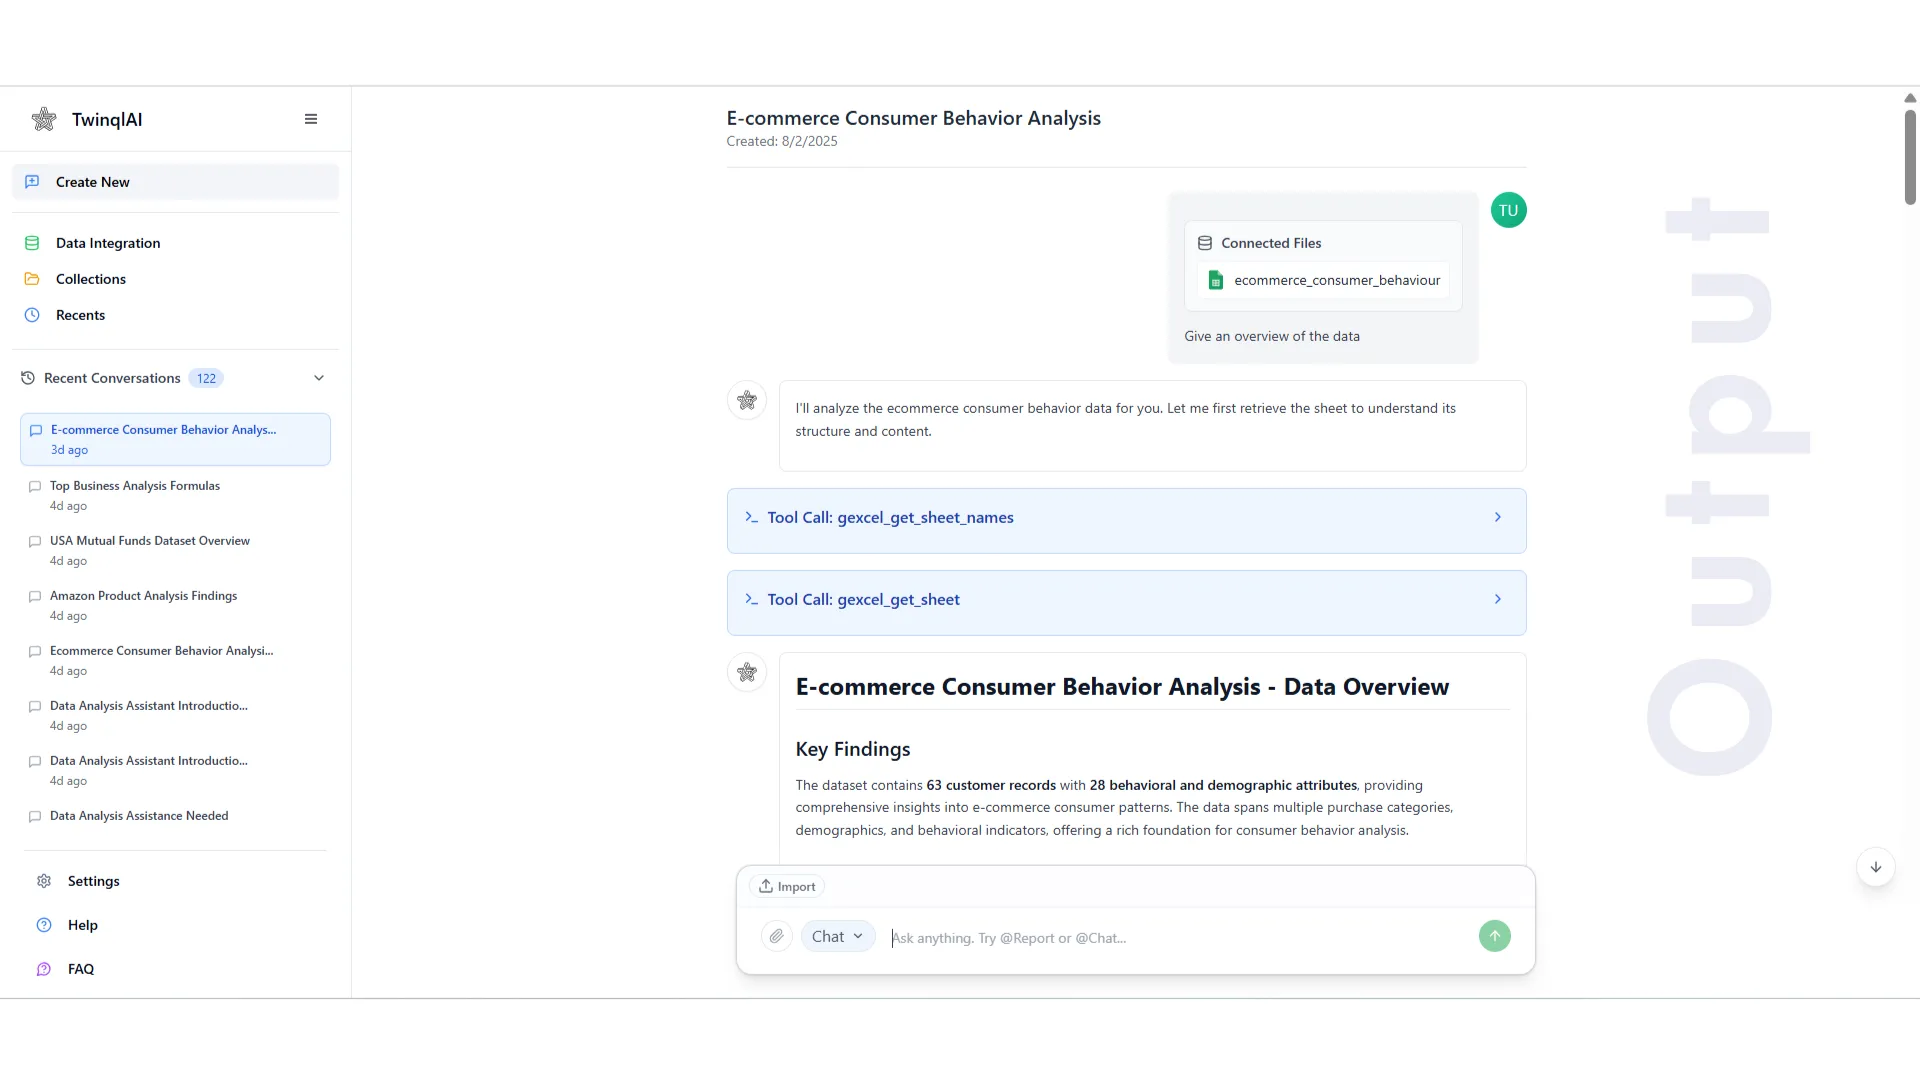The height and width of the screenshot is (1080, 1920).
Task: Click the Help question mark icon
Action: (44, 925)
